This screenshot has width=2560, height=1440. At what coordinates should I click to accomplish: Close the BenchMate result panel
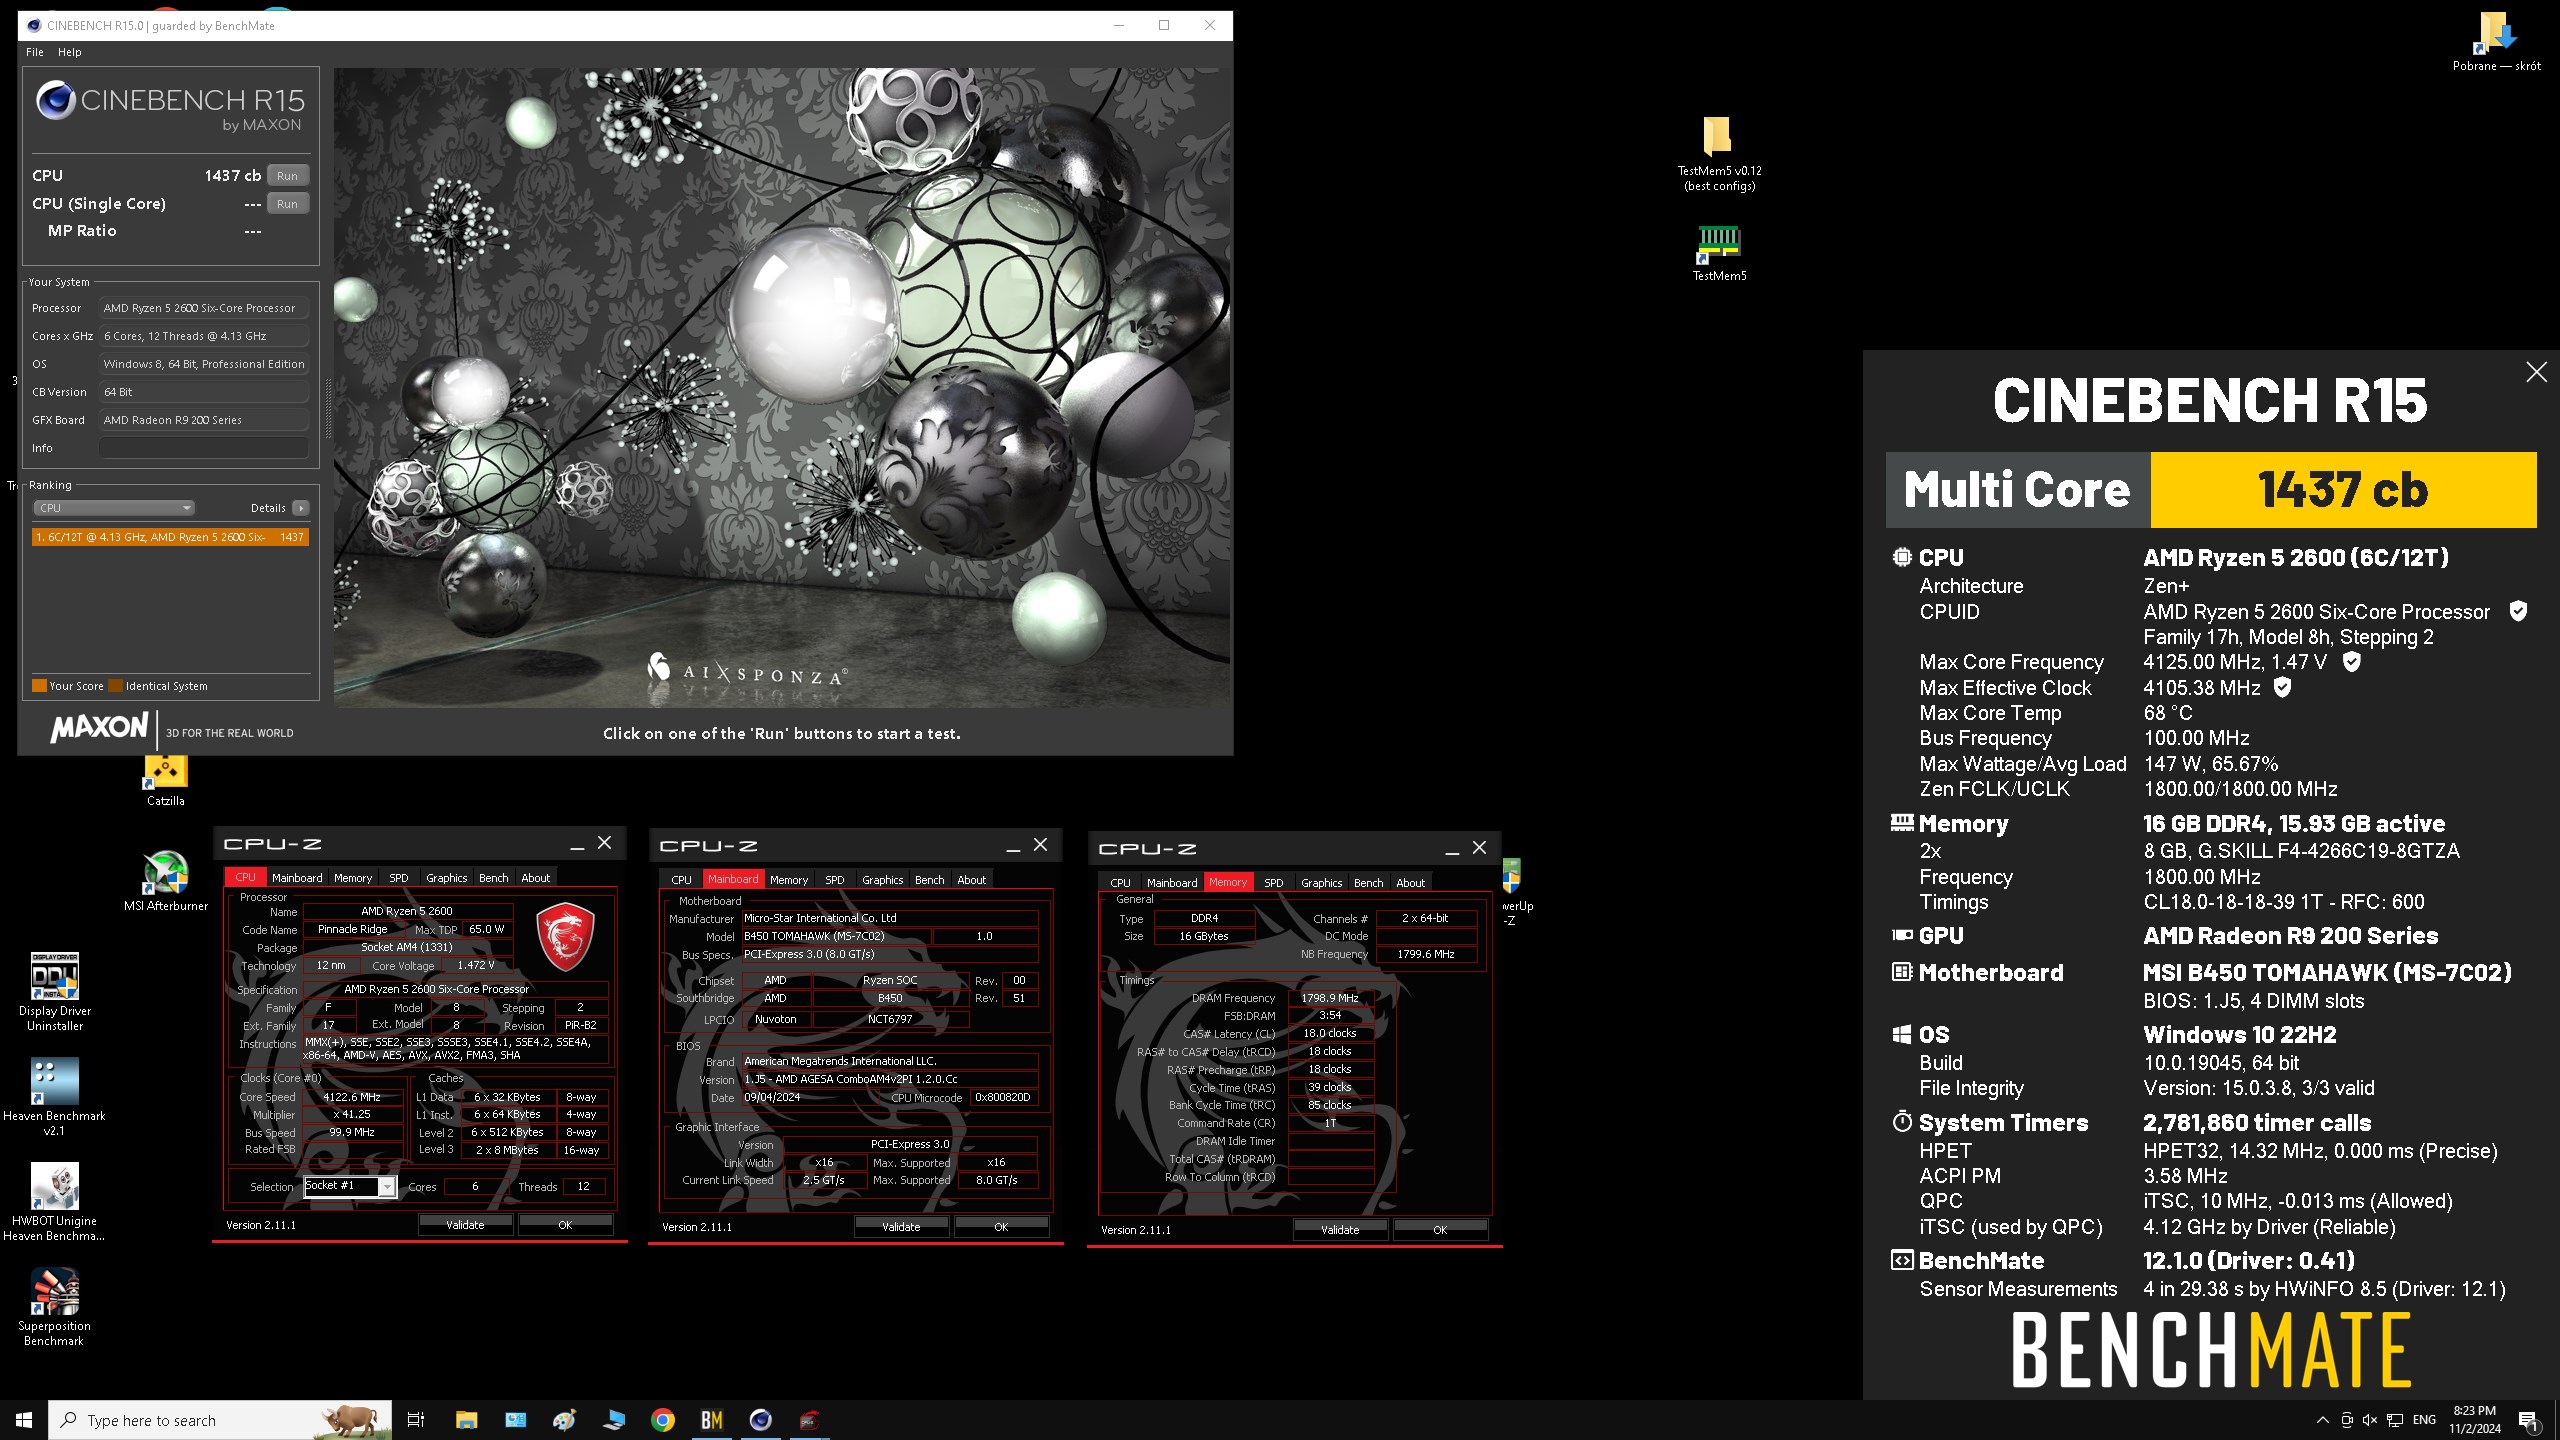click(x=2536, y=372)
